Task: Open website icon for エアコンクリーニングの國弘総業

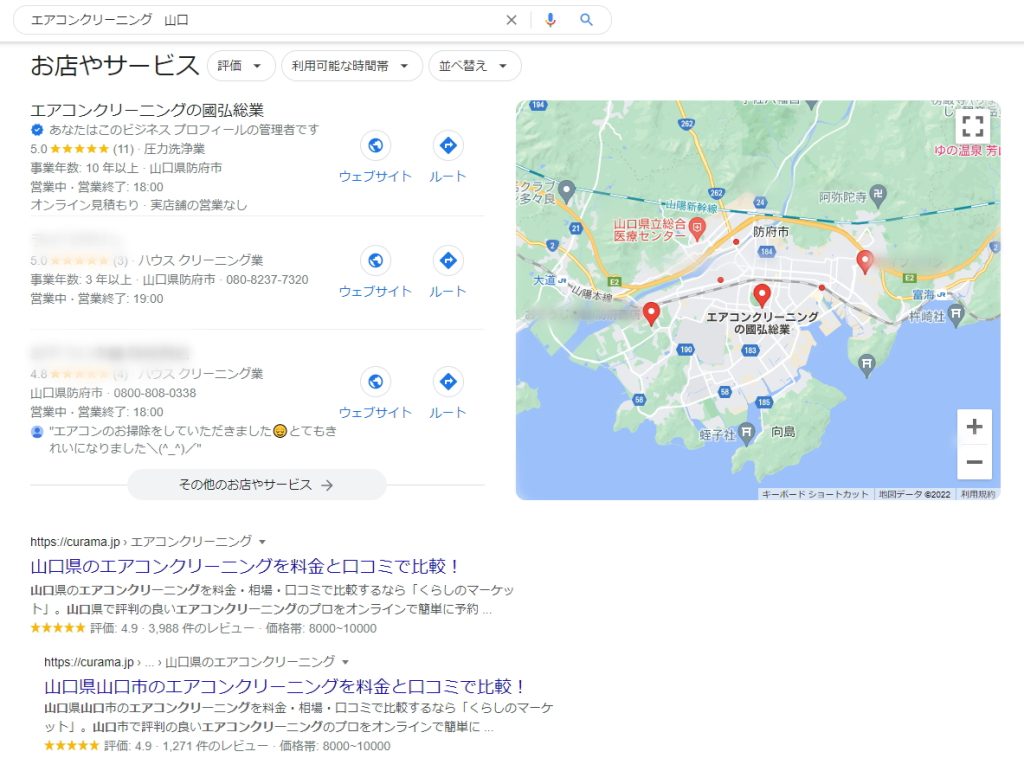Action: pyautogui.click(x=376, y=145)
